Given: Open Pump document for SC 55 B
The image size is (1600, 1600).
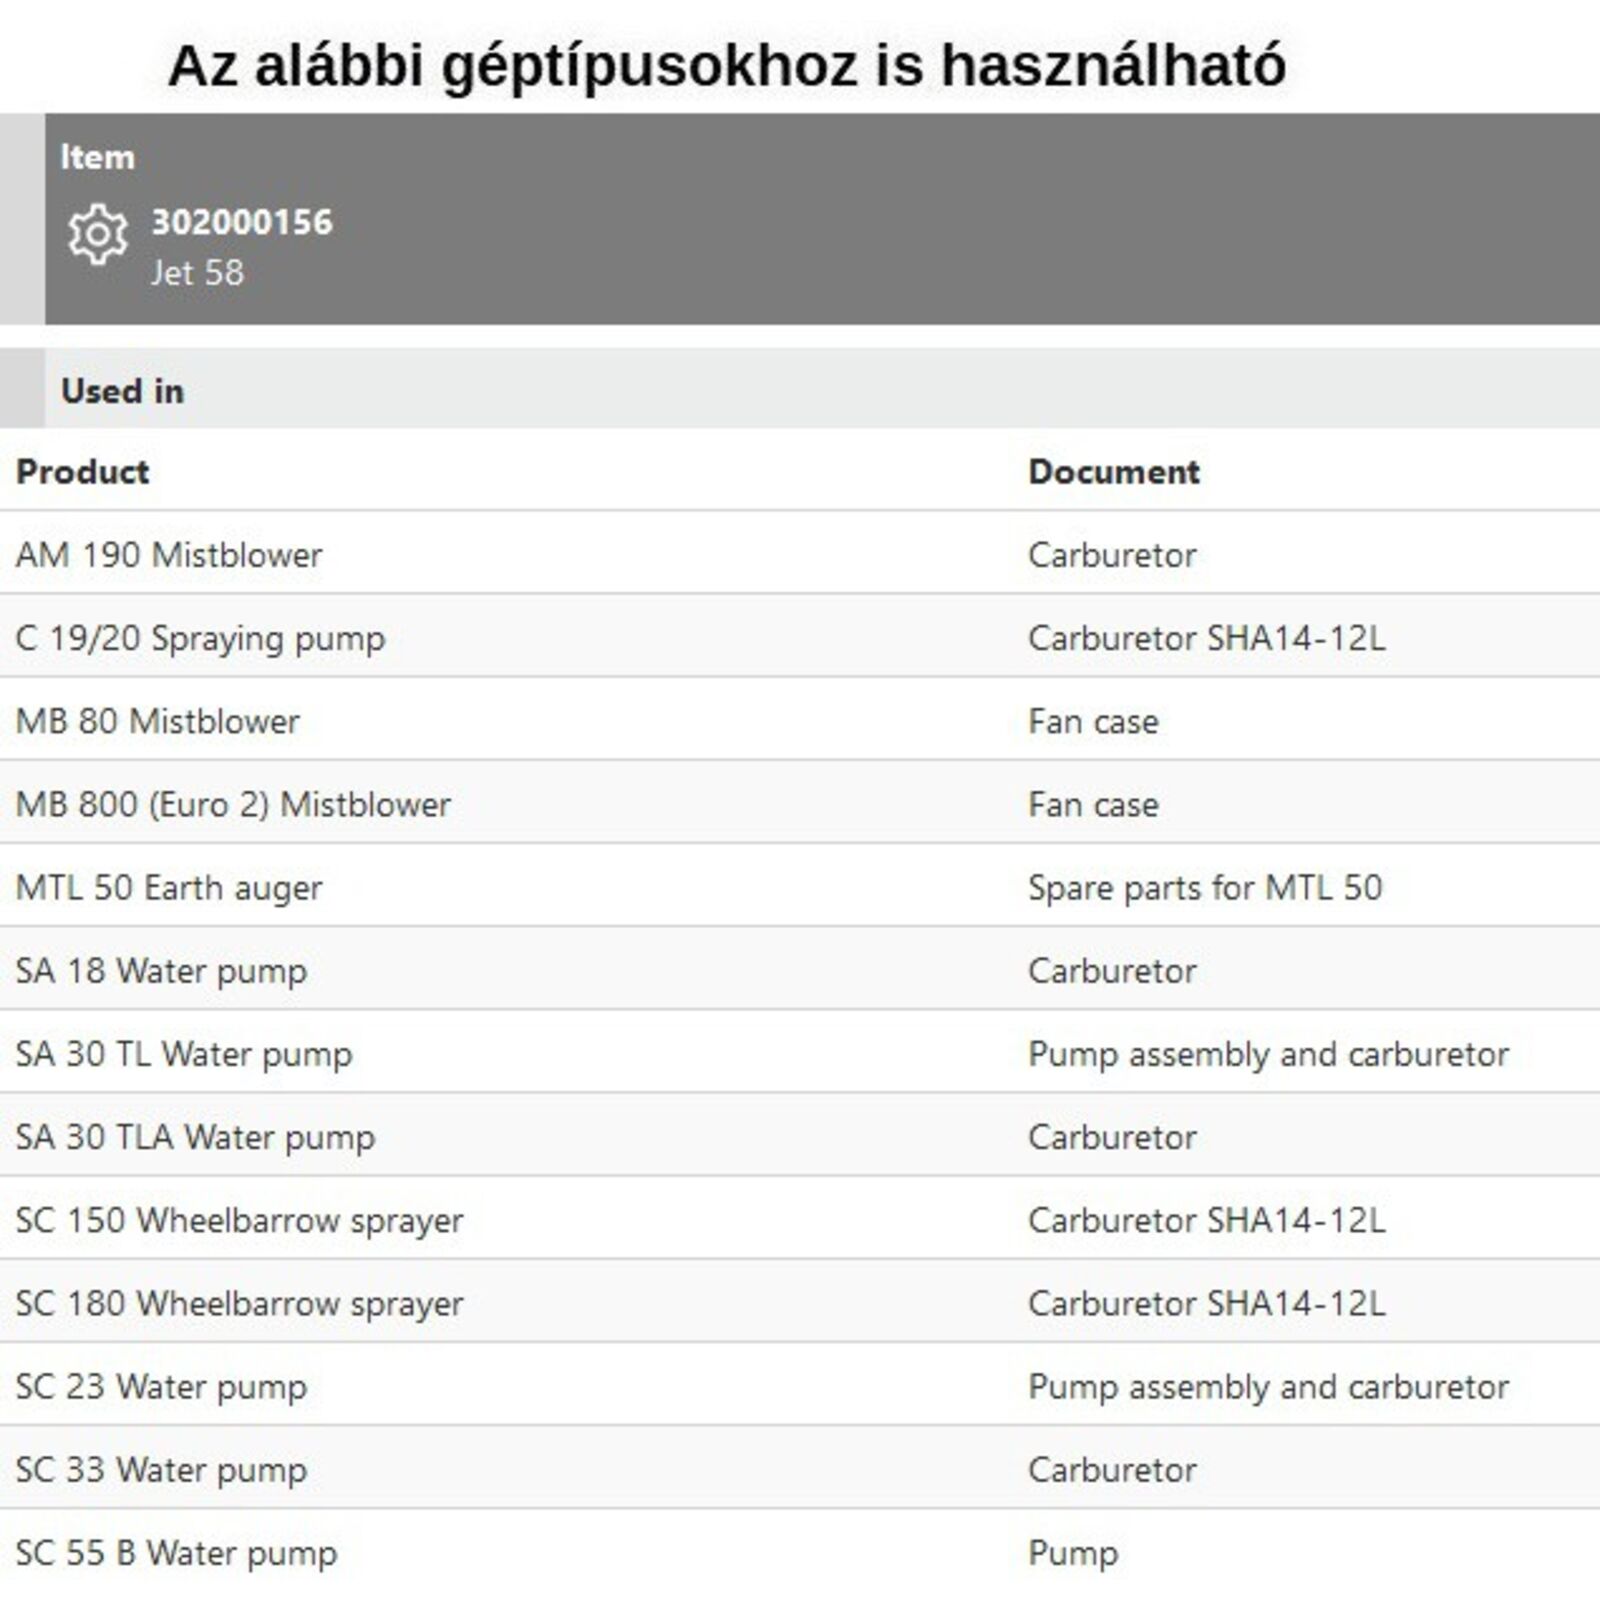Looking at the screenshot, I should [x=1072, y=1553].
